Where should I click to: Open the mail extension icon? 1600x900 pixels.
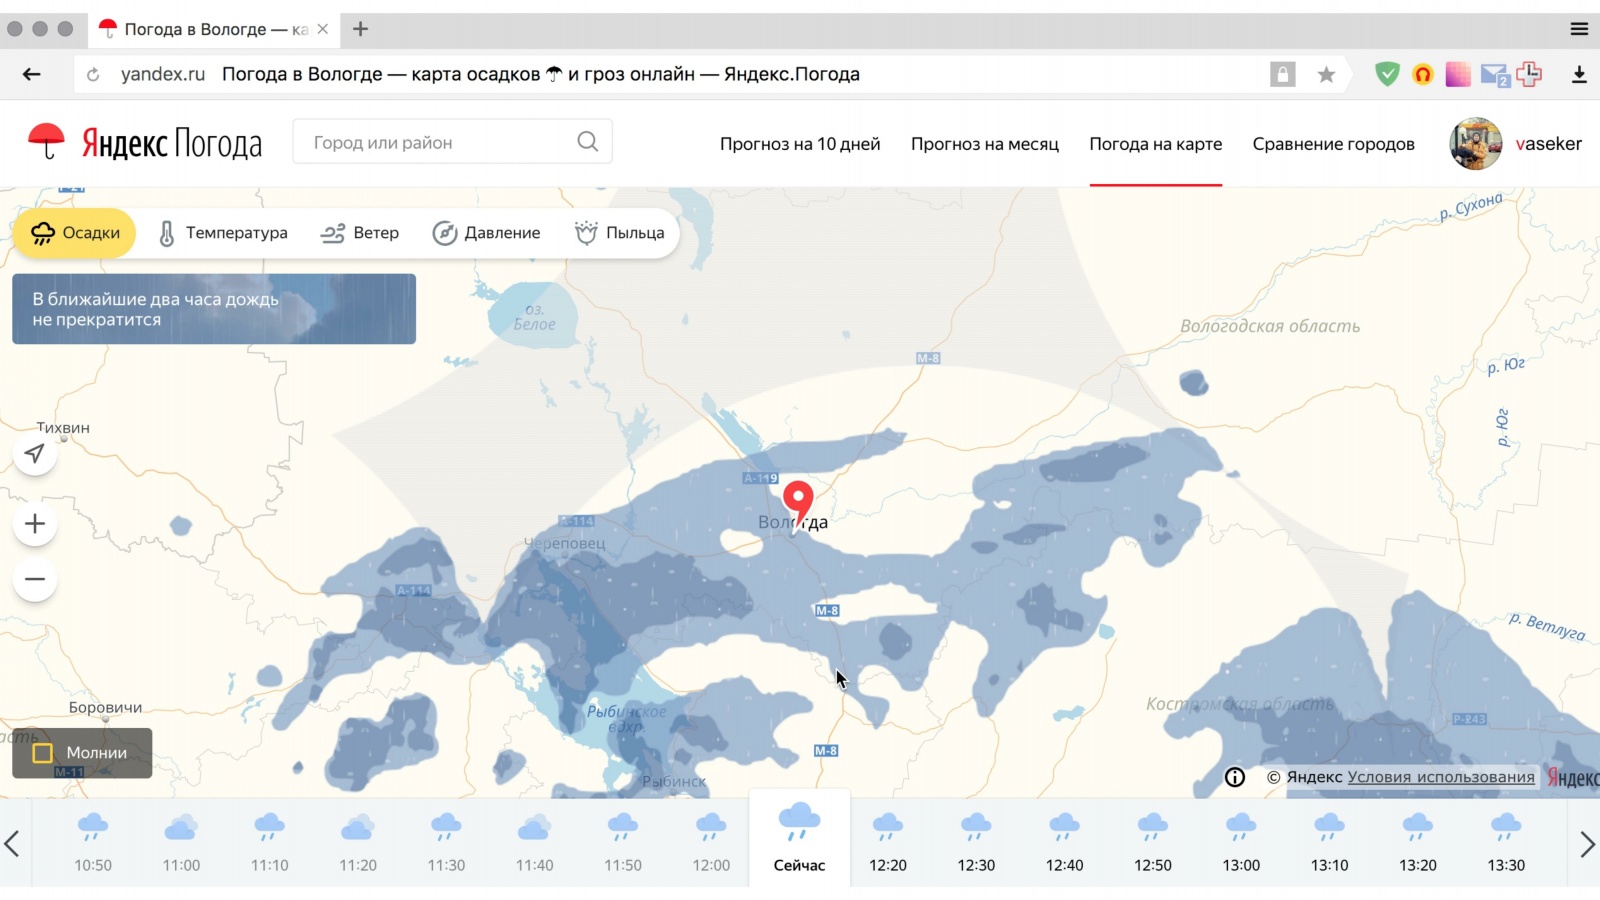[x=1495, y=75]
